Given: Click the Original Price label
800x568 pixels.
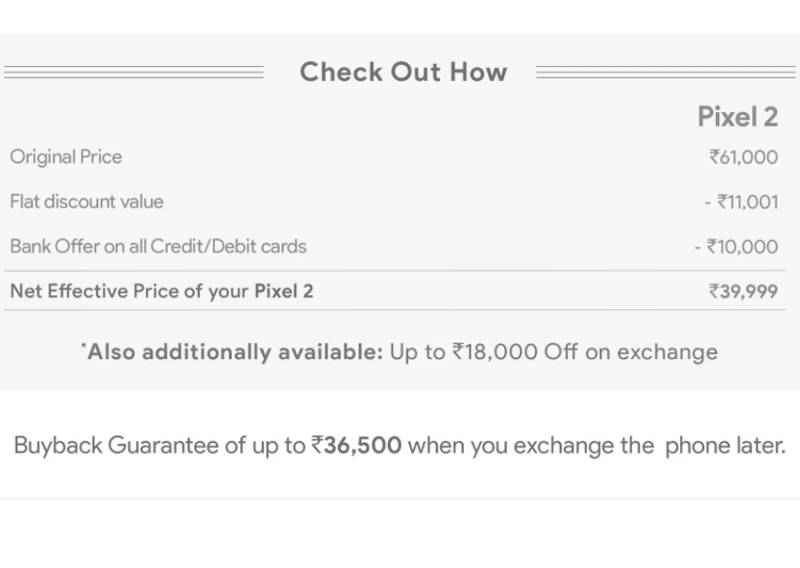Looking at the screenshot, I should pyautogui.click(x=66, y=157).
